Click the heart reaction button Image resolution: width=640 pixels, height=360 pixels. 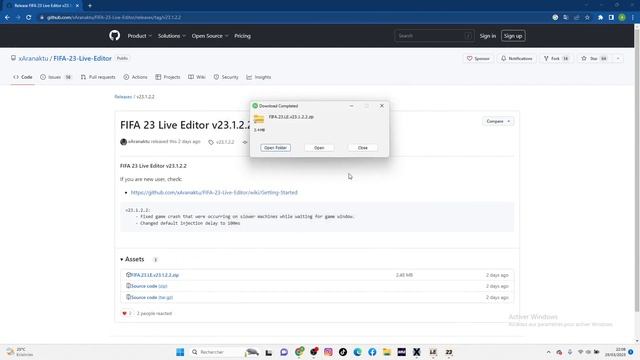pos(127,313)
